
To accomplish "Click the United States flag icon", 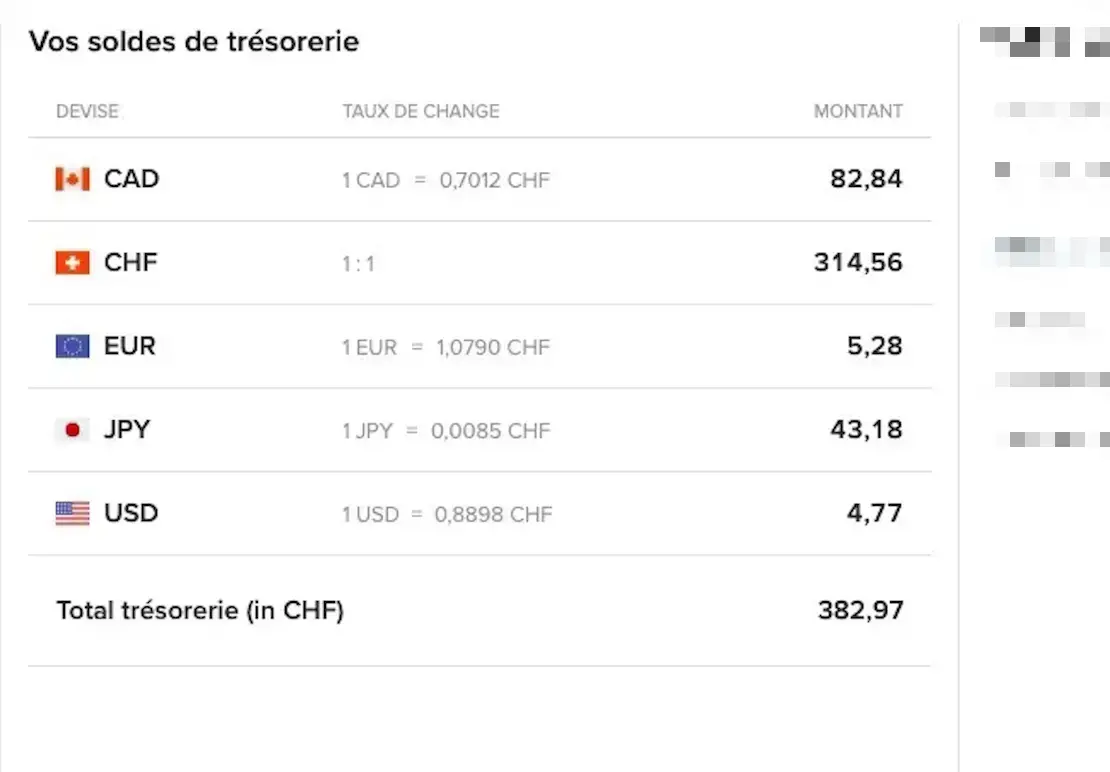I will [72, 514].
